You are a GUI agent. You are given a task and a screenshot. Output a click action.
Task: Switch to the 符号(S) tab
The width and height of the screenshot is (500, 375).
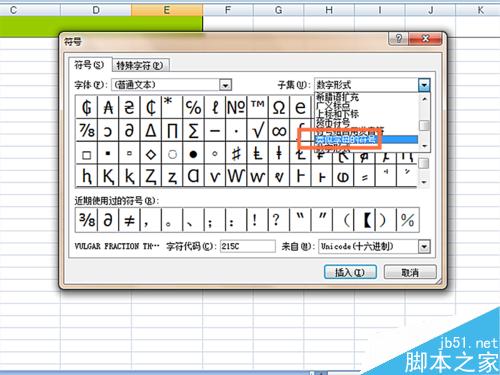point(89,64)
